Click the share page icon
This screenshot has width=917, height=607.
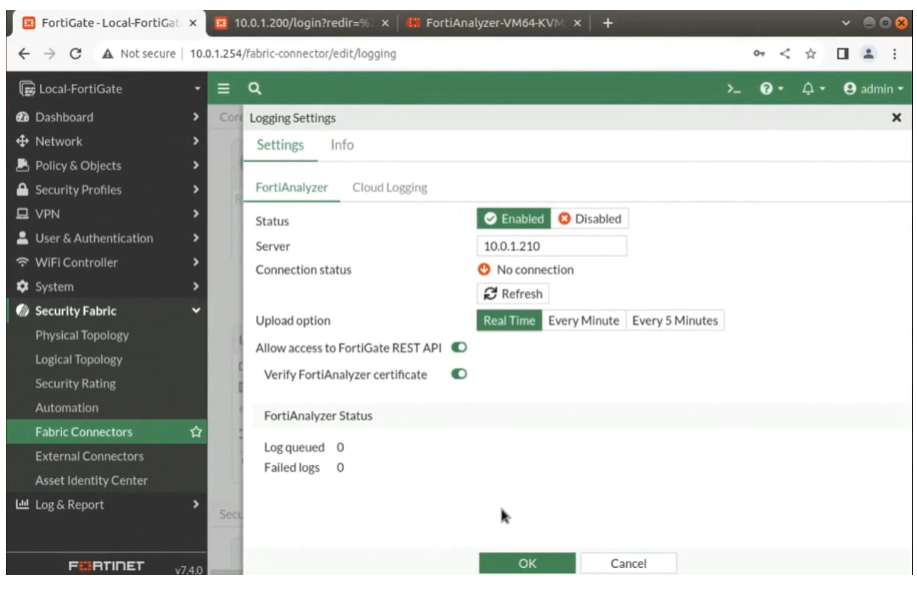(785, 54)
